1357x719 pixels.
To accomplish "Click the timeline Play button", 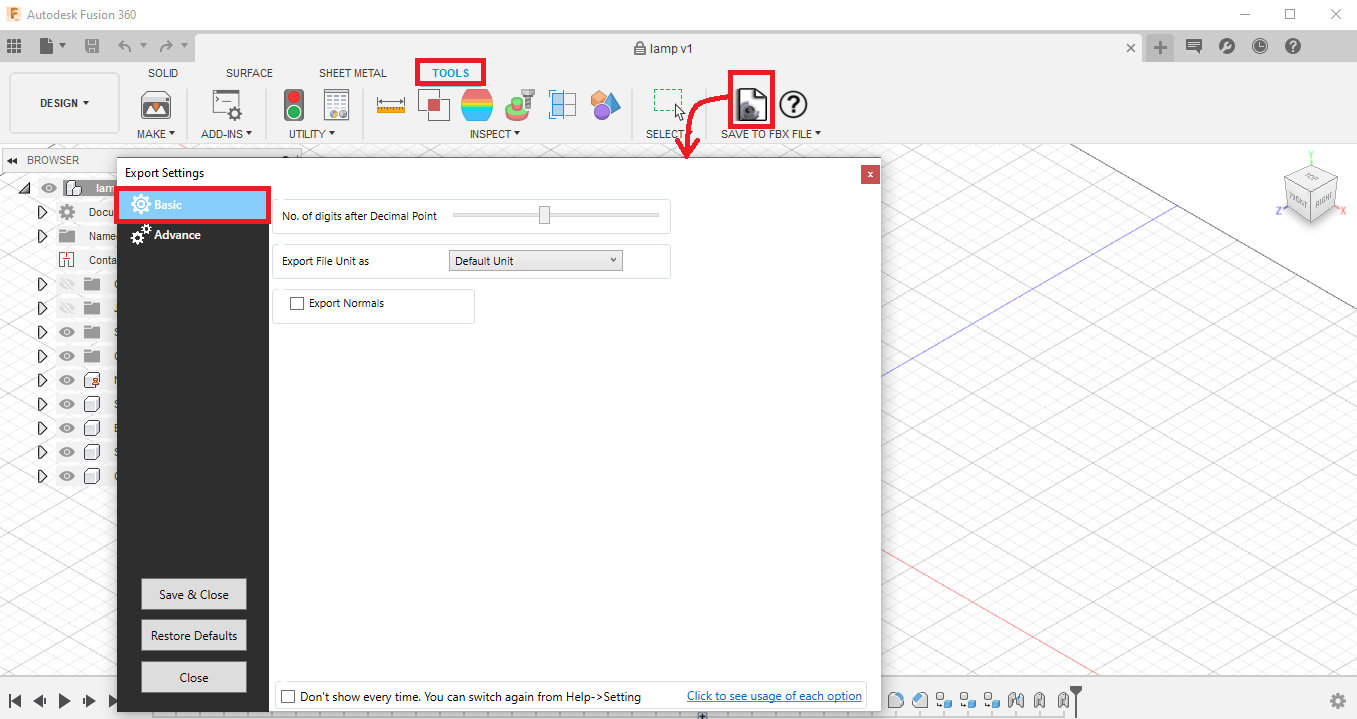I will (x=64, y=701).
